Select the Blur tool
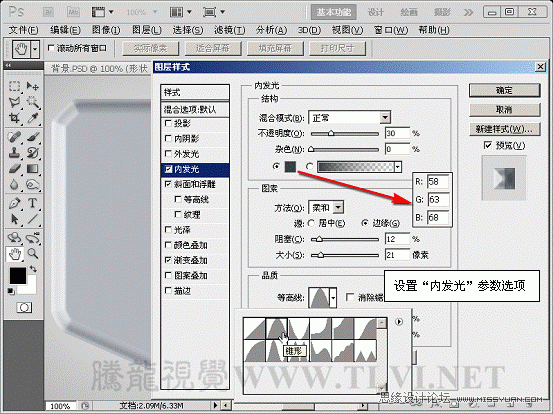This screenshot has width=553, height=414. [14, 184]
